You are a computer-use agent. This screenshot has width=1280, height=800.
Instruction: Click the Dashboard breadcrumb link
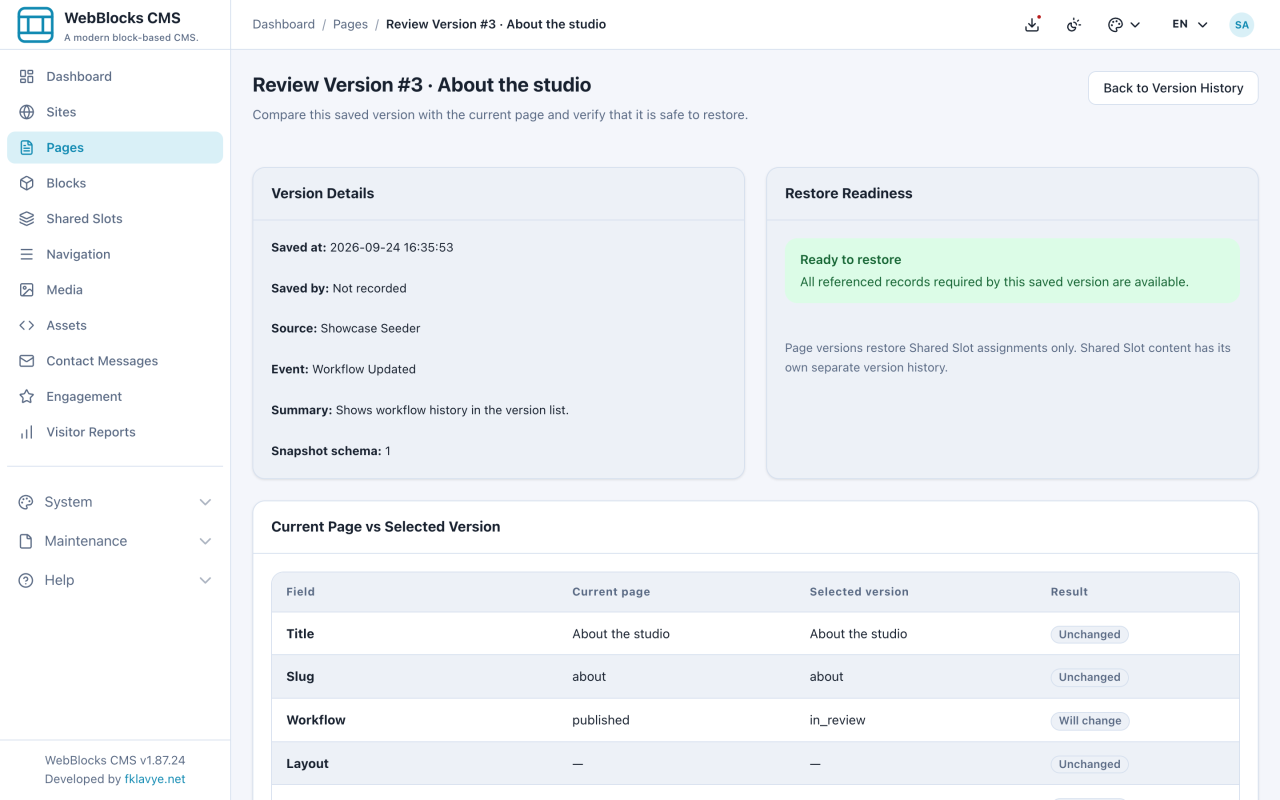pyautogui.click(x=284, y=24)
